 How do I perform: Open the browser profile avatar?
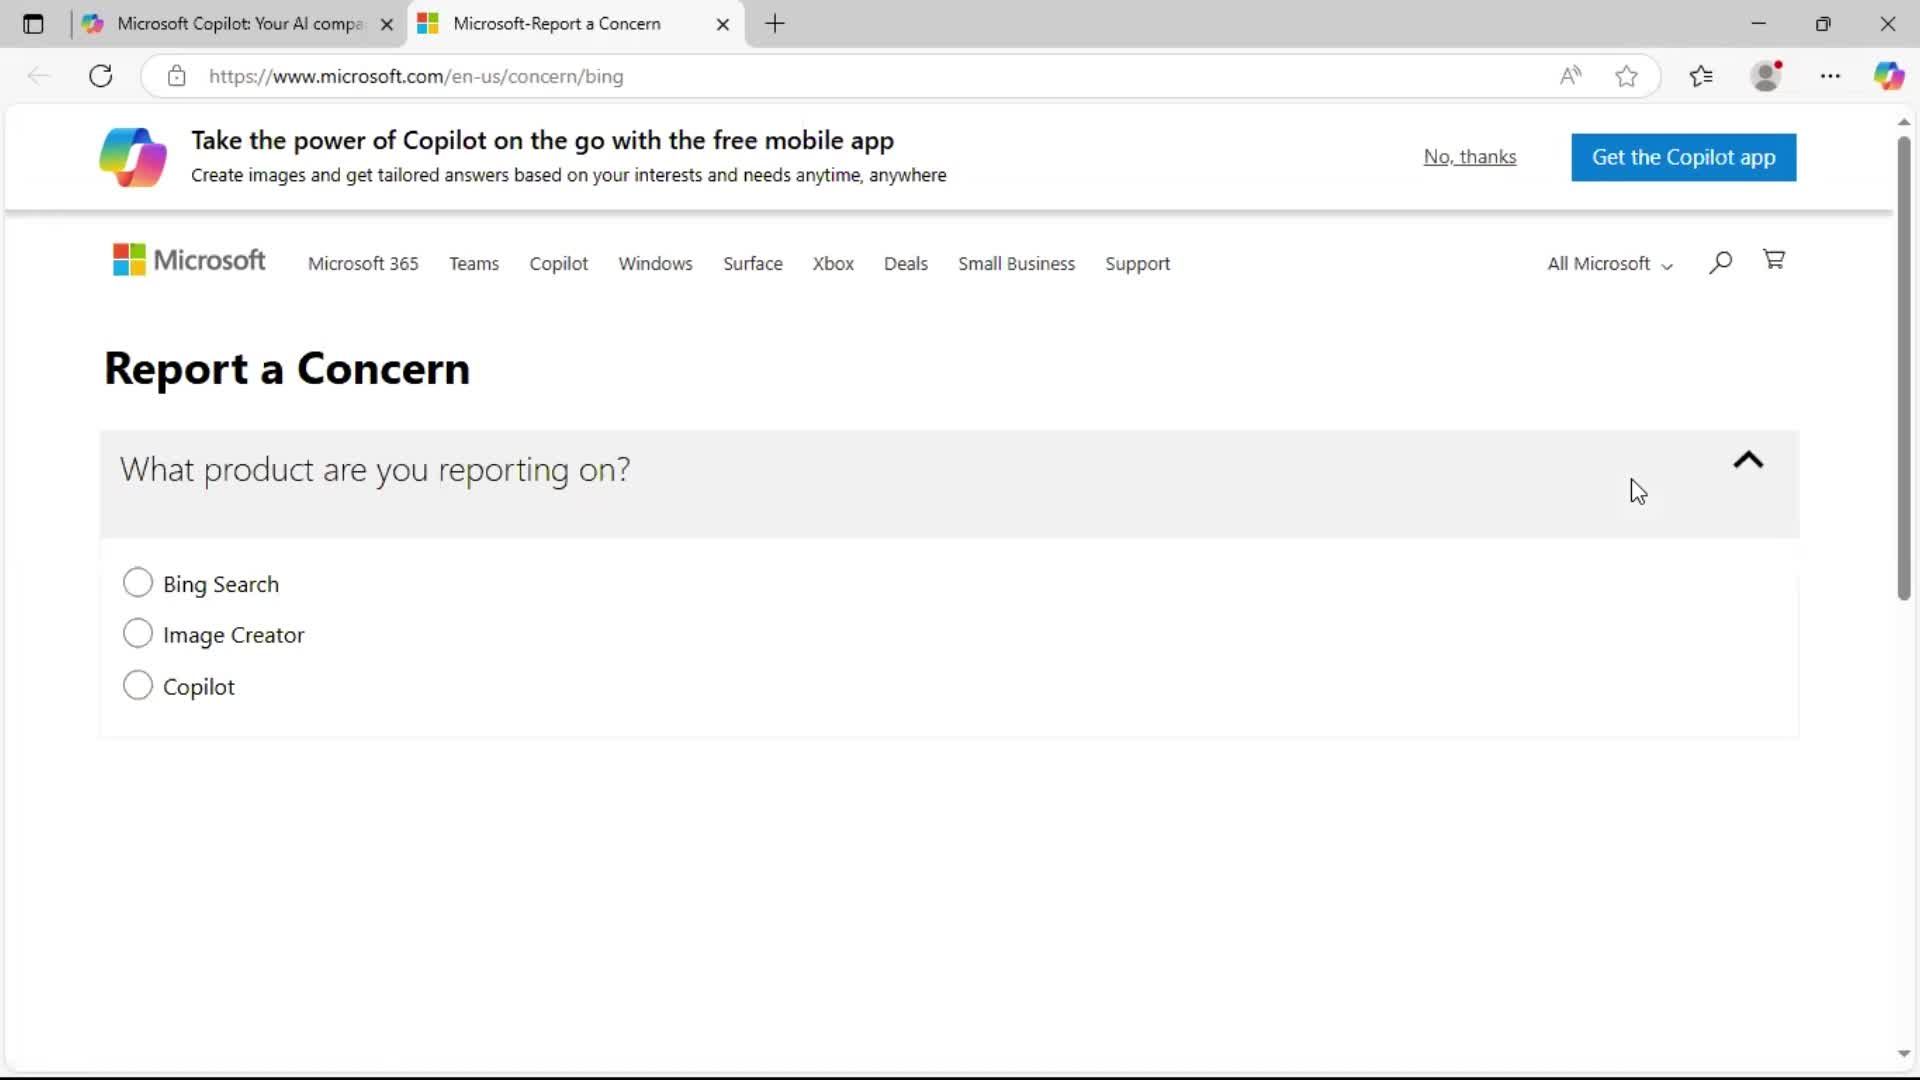(x=1767, y=76)
